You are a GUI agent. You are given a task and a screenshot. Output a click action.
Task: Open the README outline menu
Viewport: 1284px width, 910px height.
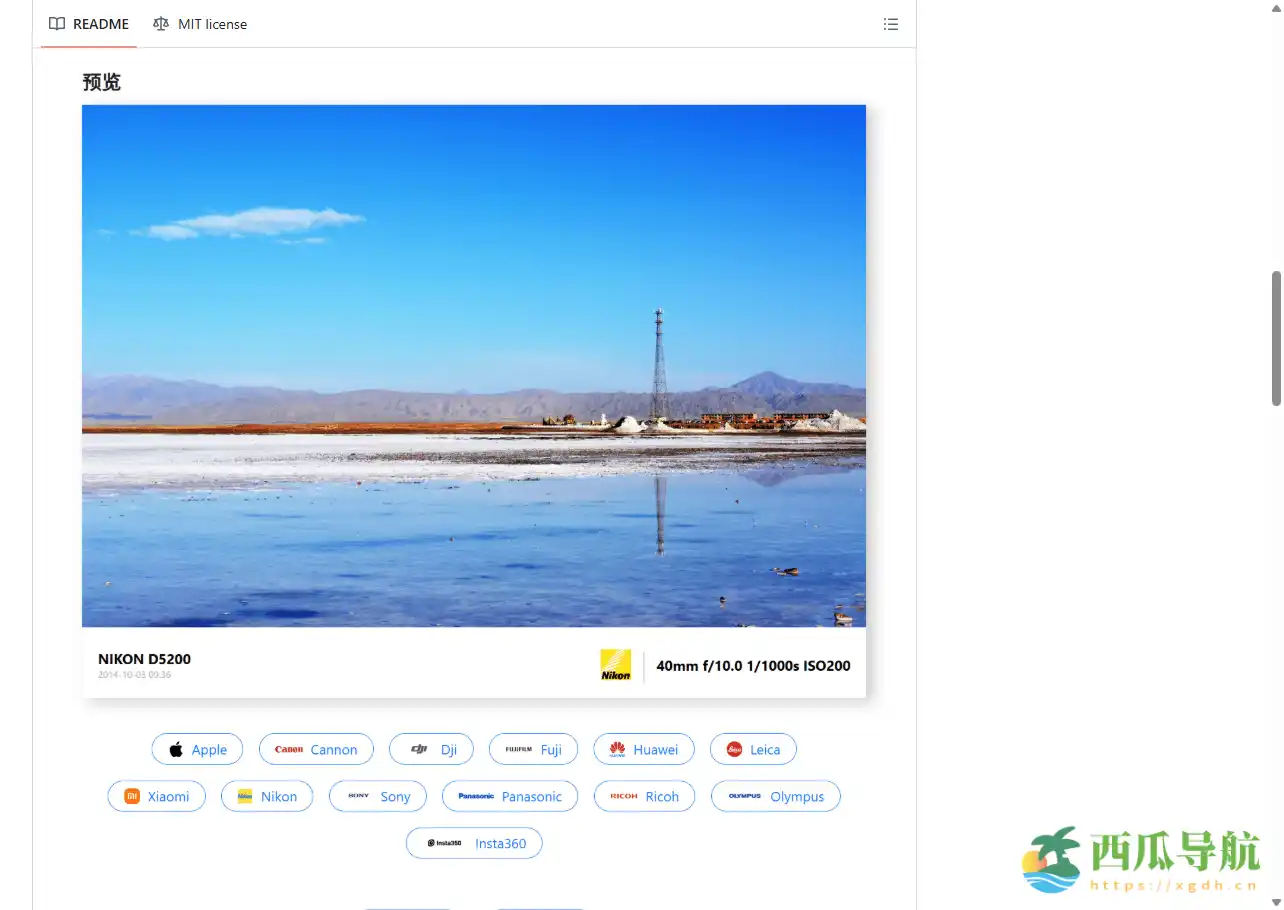pos(890,24)
